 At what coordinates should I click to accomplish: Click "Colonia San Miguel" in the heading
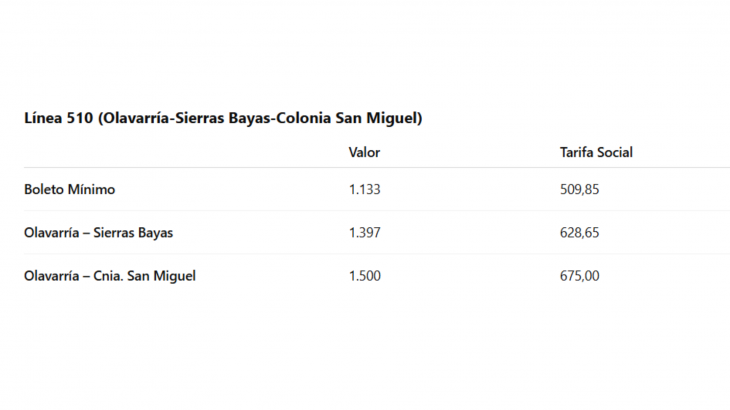tap(347, 118)
